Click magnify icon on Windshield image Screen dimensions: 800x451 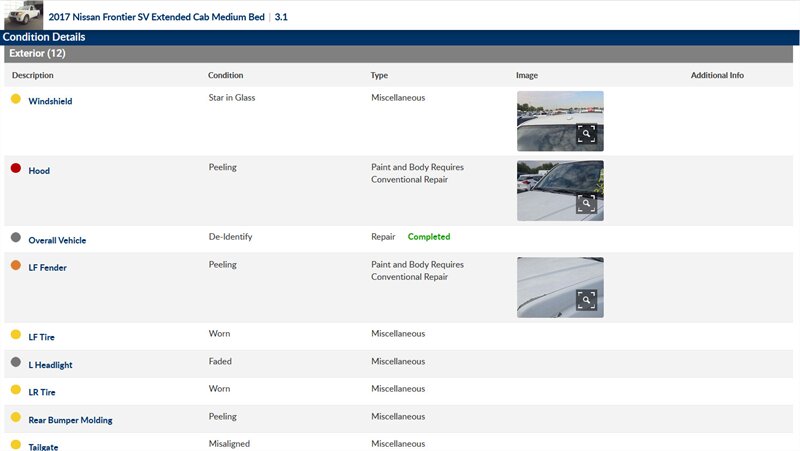click(587, 136)
